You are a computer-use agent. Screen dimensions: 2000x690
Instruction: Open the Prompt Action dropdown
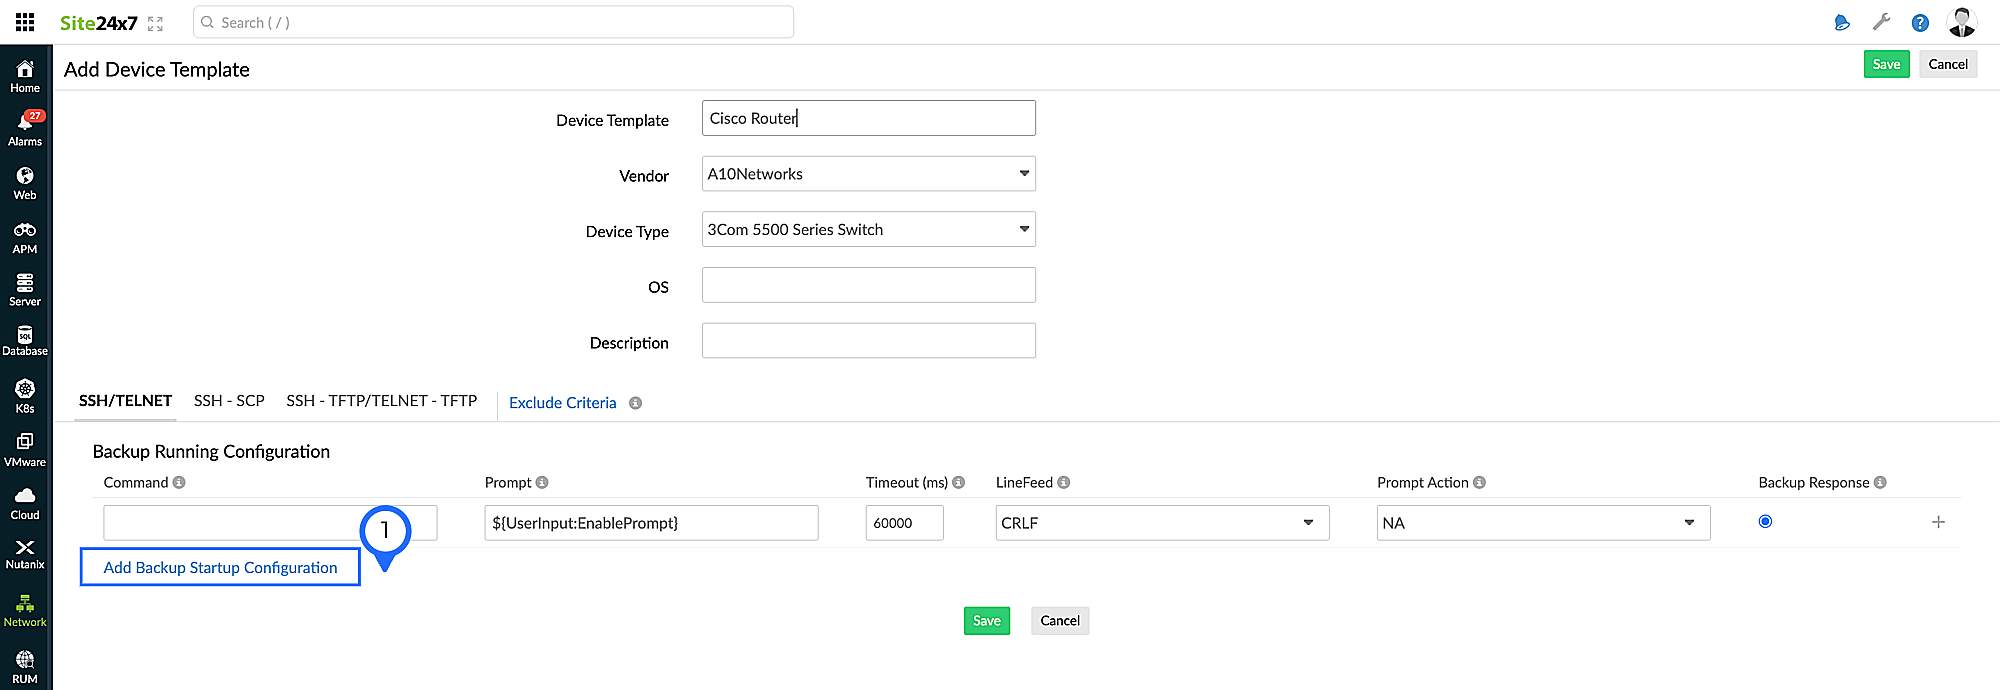(1543, 523)
